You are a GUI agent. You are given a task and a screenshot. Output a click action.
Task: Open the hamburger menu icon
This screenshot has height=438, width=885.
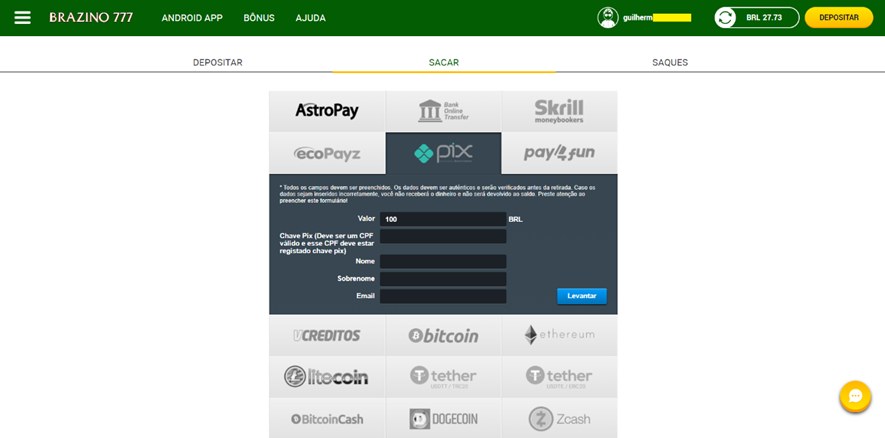[23, 17]
